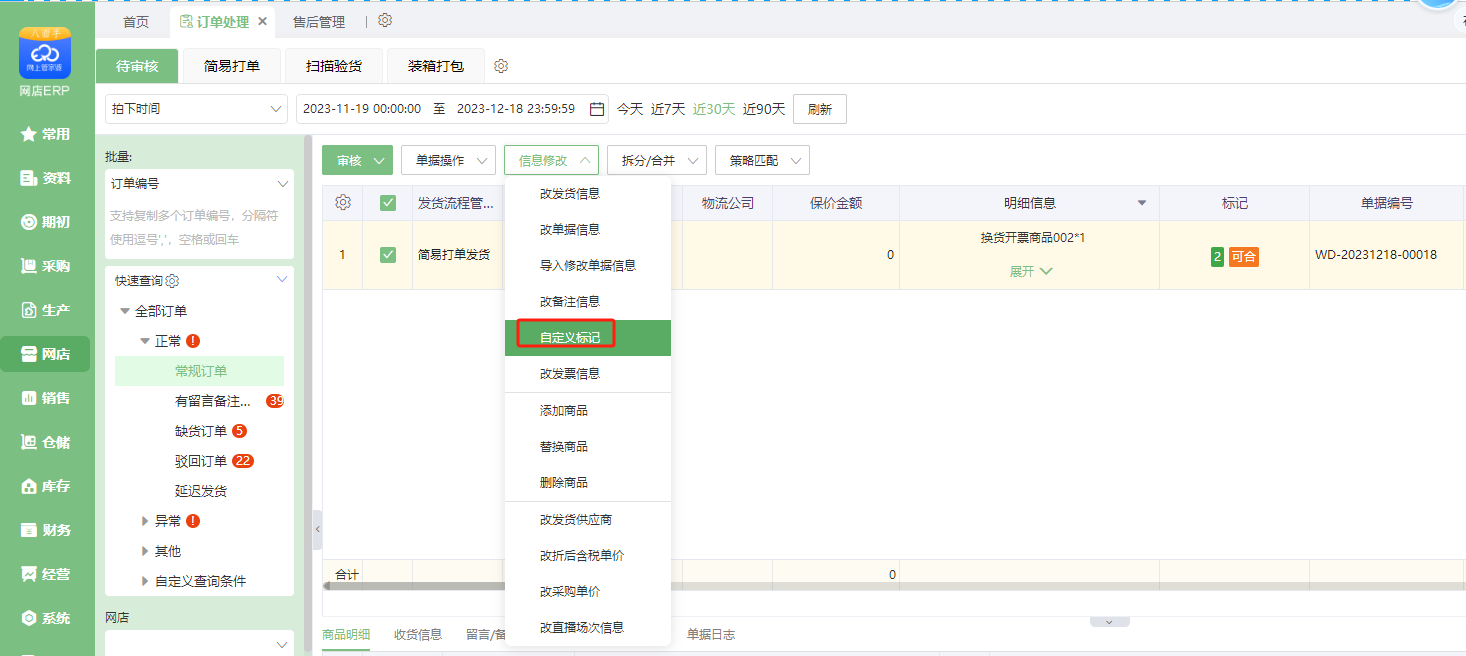Uncheck the row 1 order checkbox
Screen dimensions: 1466x656
[x=388, y=255]
